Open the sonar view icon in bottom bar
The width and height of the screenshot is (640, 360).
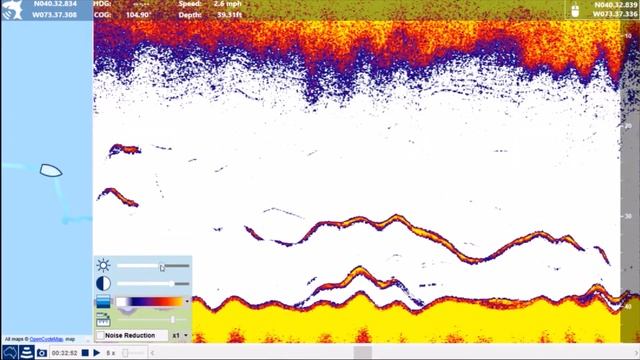tap(27, 353)
